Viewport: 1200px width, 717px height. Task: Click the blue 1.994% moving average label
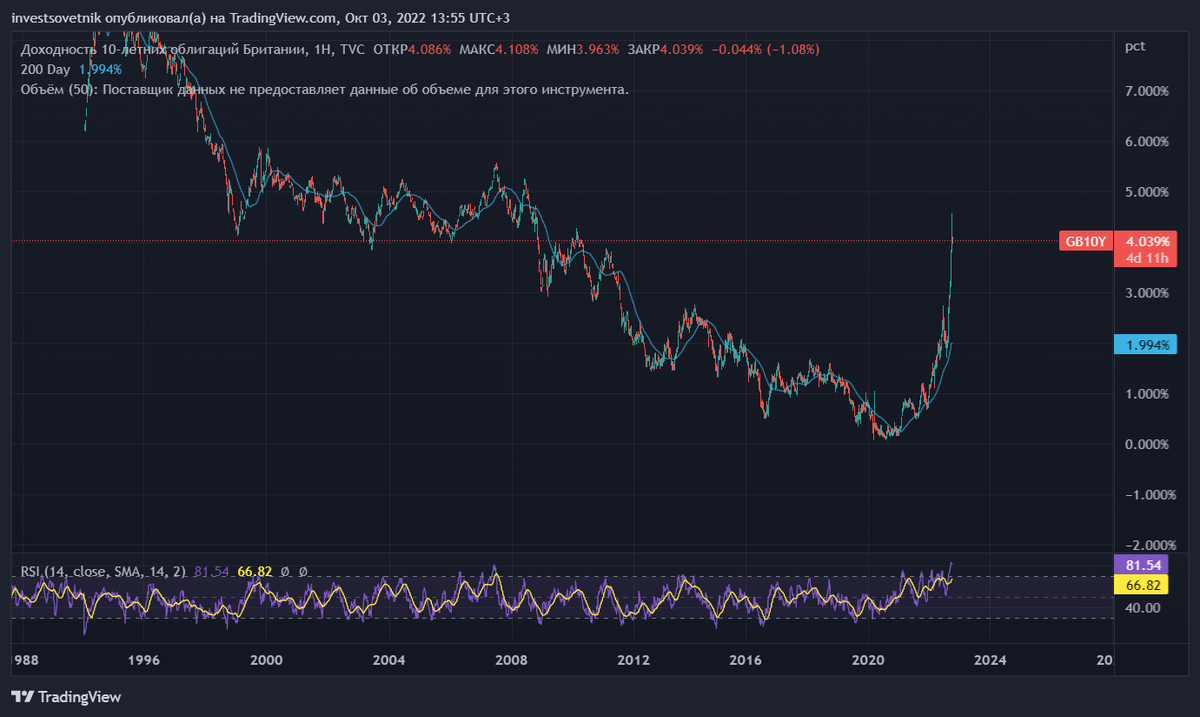tap(1147, 344)
